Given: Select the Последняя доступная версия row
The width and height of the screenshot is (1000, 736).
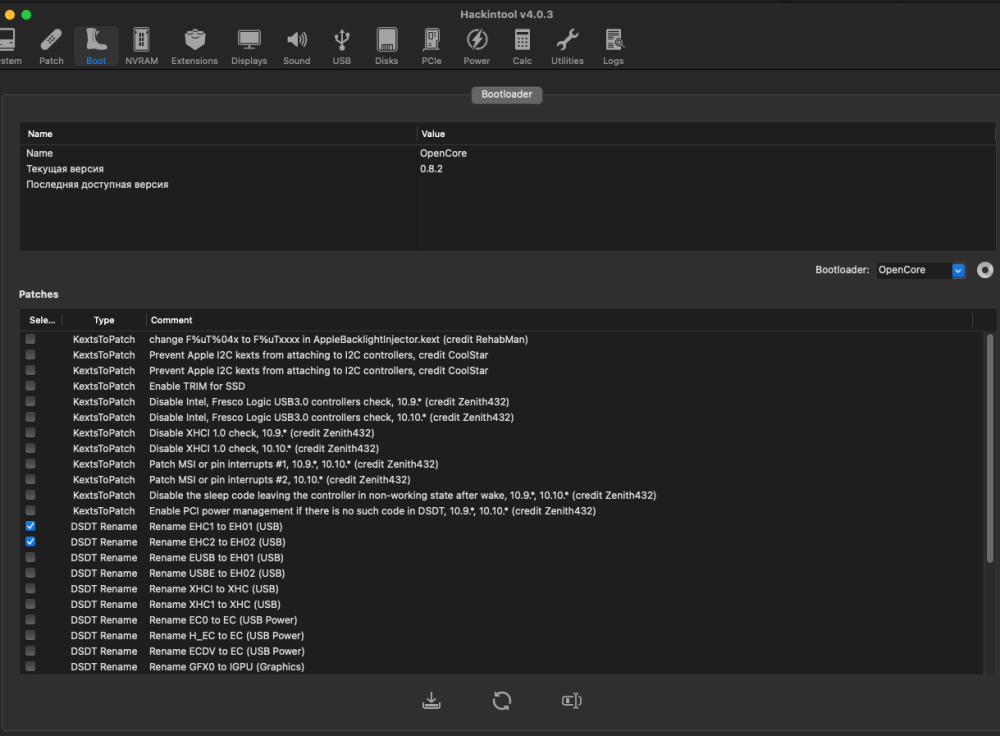Looking at the screenshot, I should pos(507,184).
